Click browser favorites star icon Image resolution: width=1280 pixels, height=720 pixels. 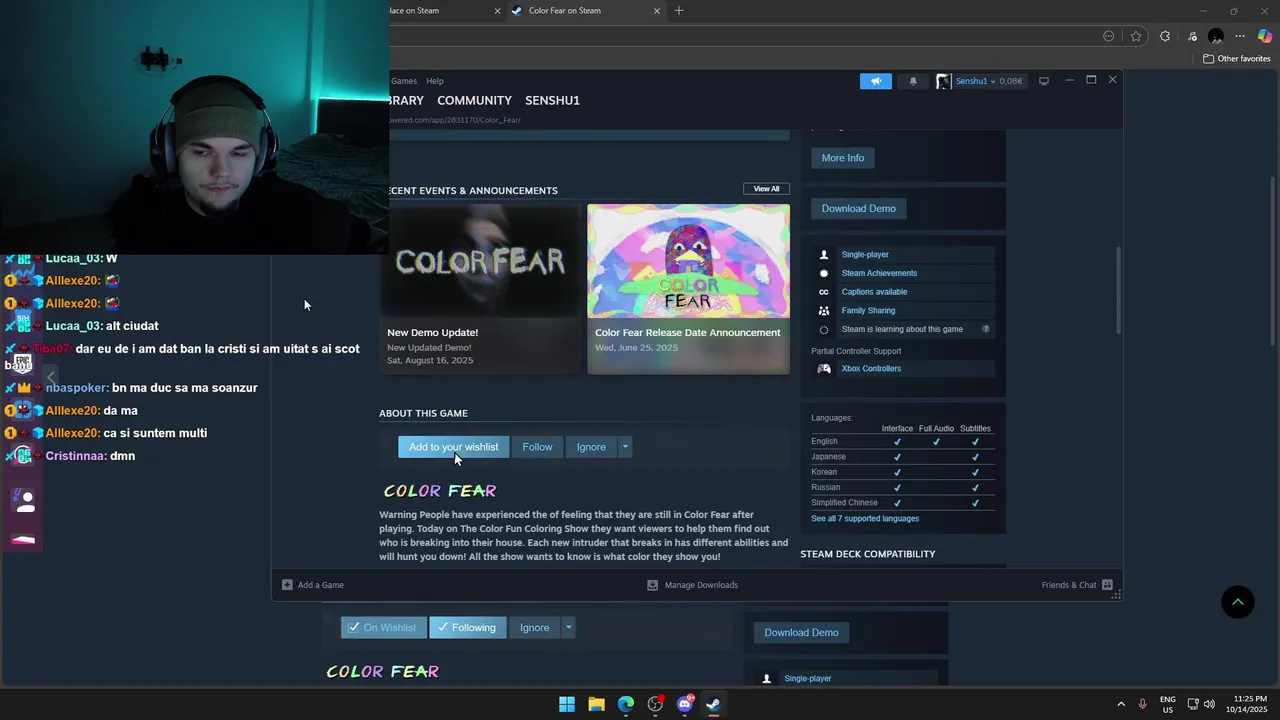coord(1136,36)
